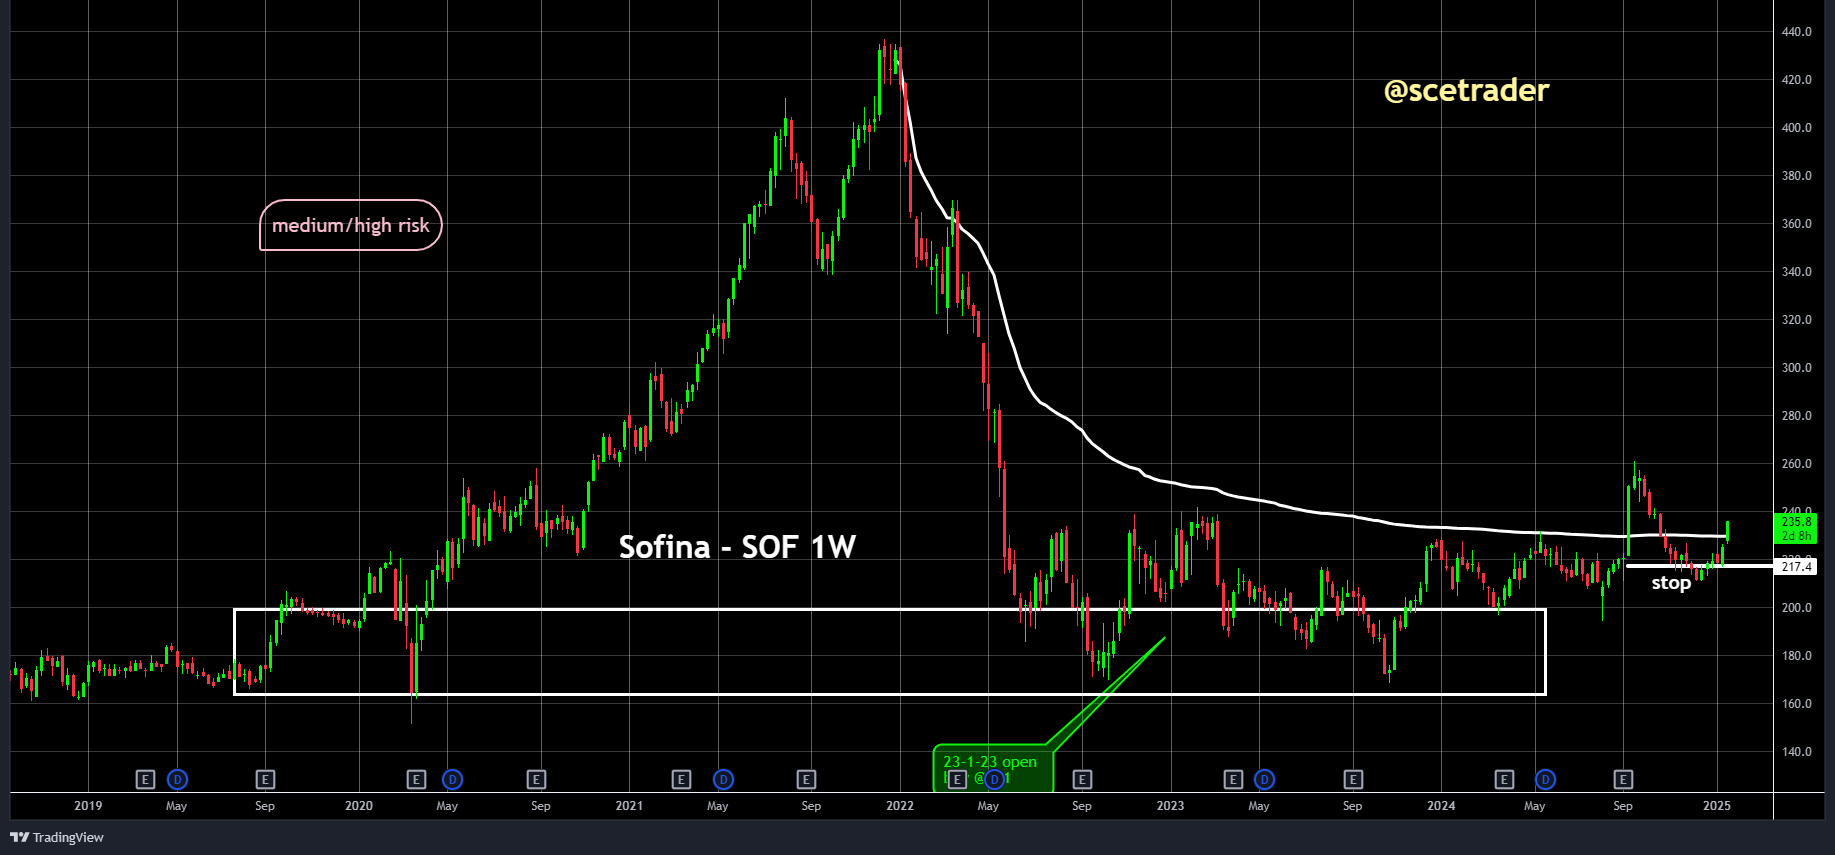Select the 'stop' text label
The width and height of the screenshot is (1835, 855).
[x=1671, y=582]
